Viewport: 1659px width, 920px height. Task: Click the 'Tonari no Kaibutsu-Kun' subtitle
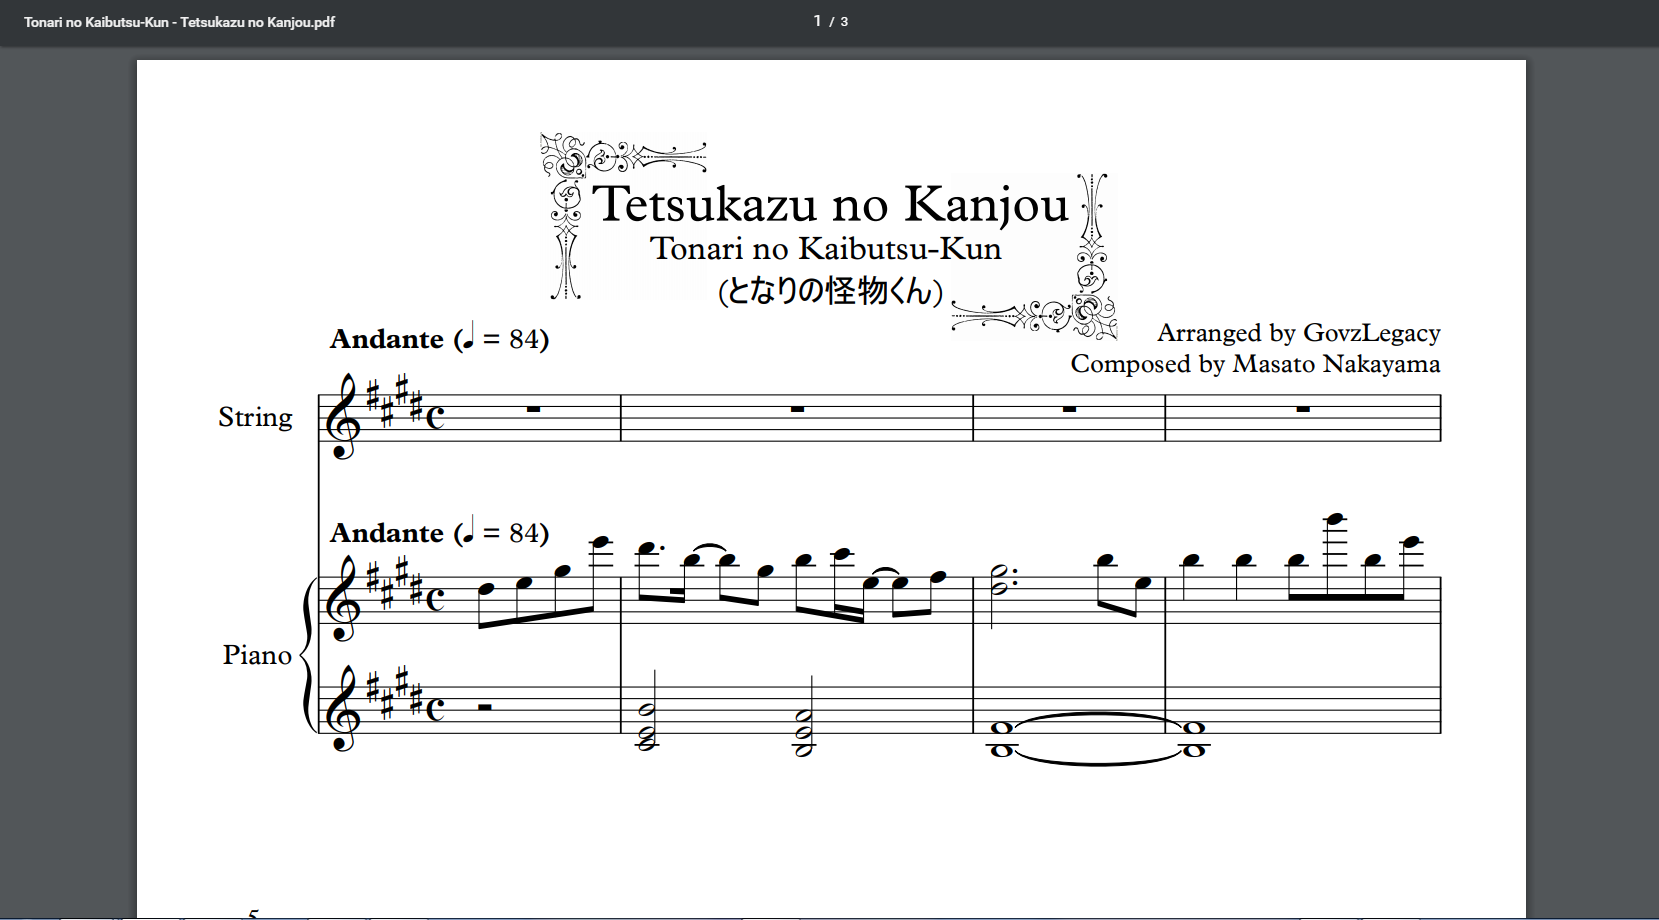tap(825, 249)
